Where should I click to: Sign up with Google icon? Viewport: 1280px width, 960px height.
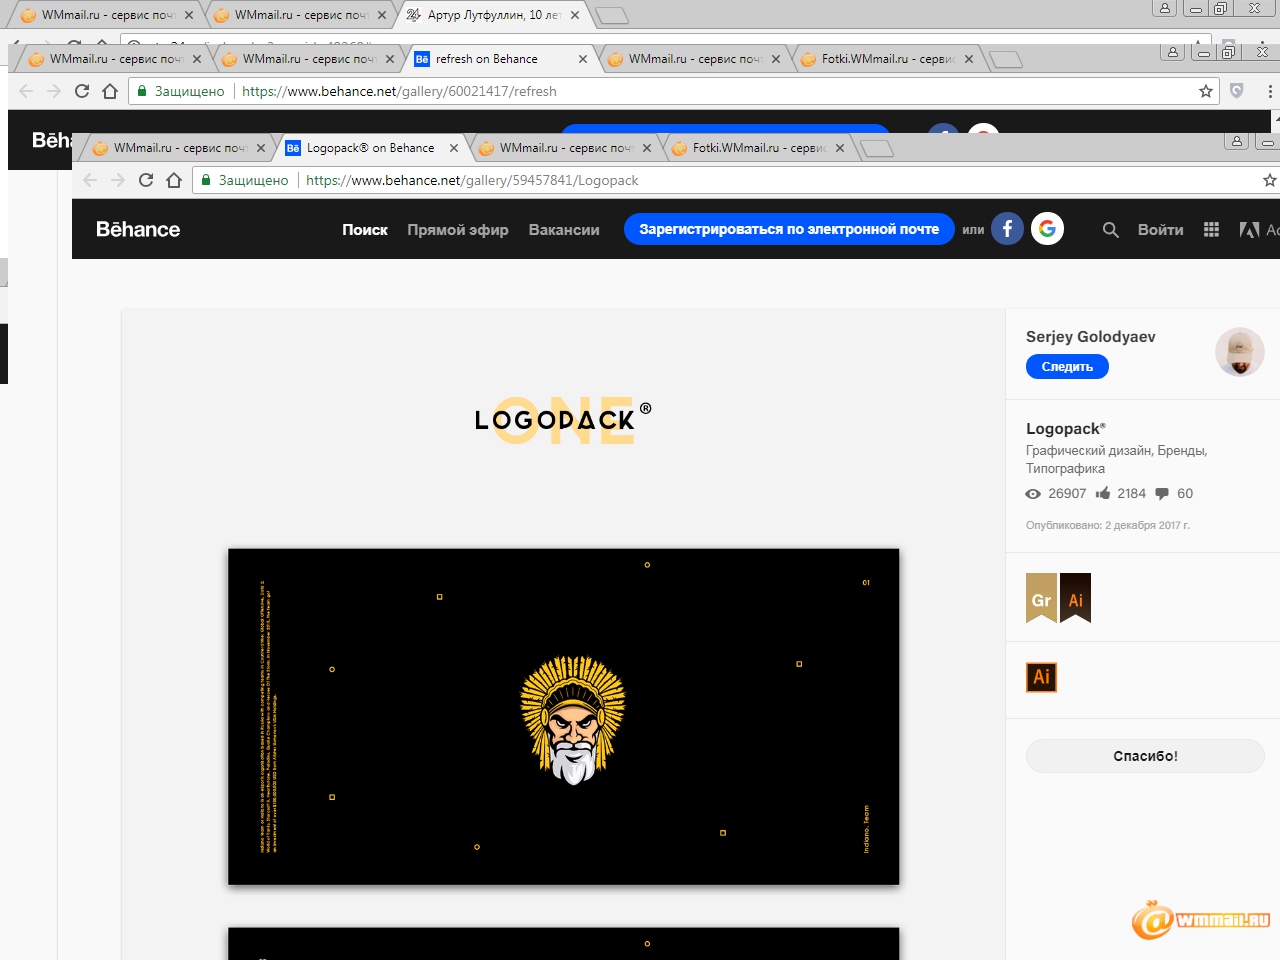[1047, 229]
